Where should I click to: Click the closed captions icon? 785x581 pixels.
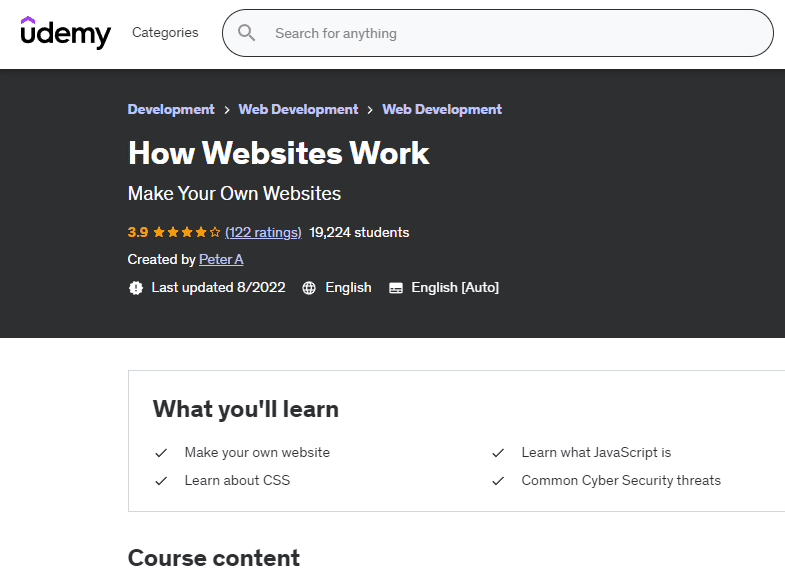(x=396, y=288)
